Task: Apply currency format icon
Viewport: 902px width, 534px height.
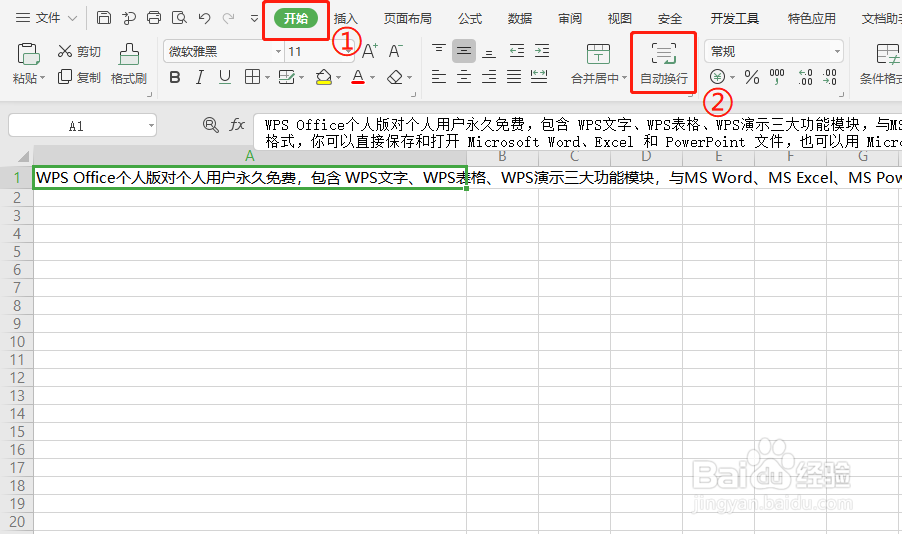Action: [717, 77]
